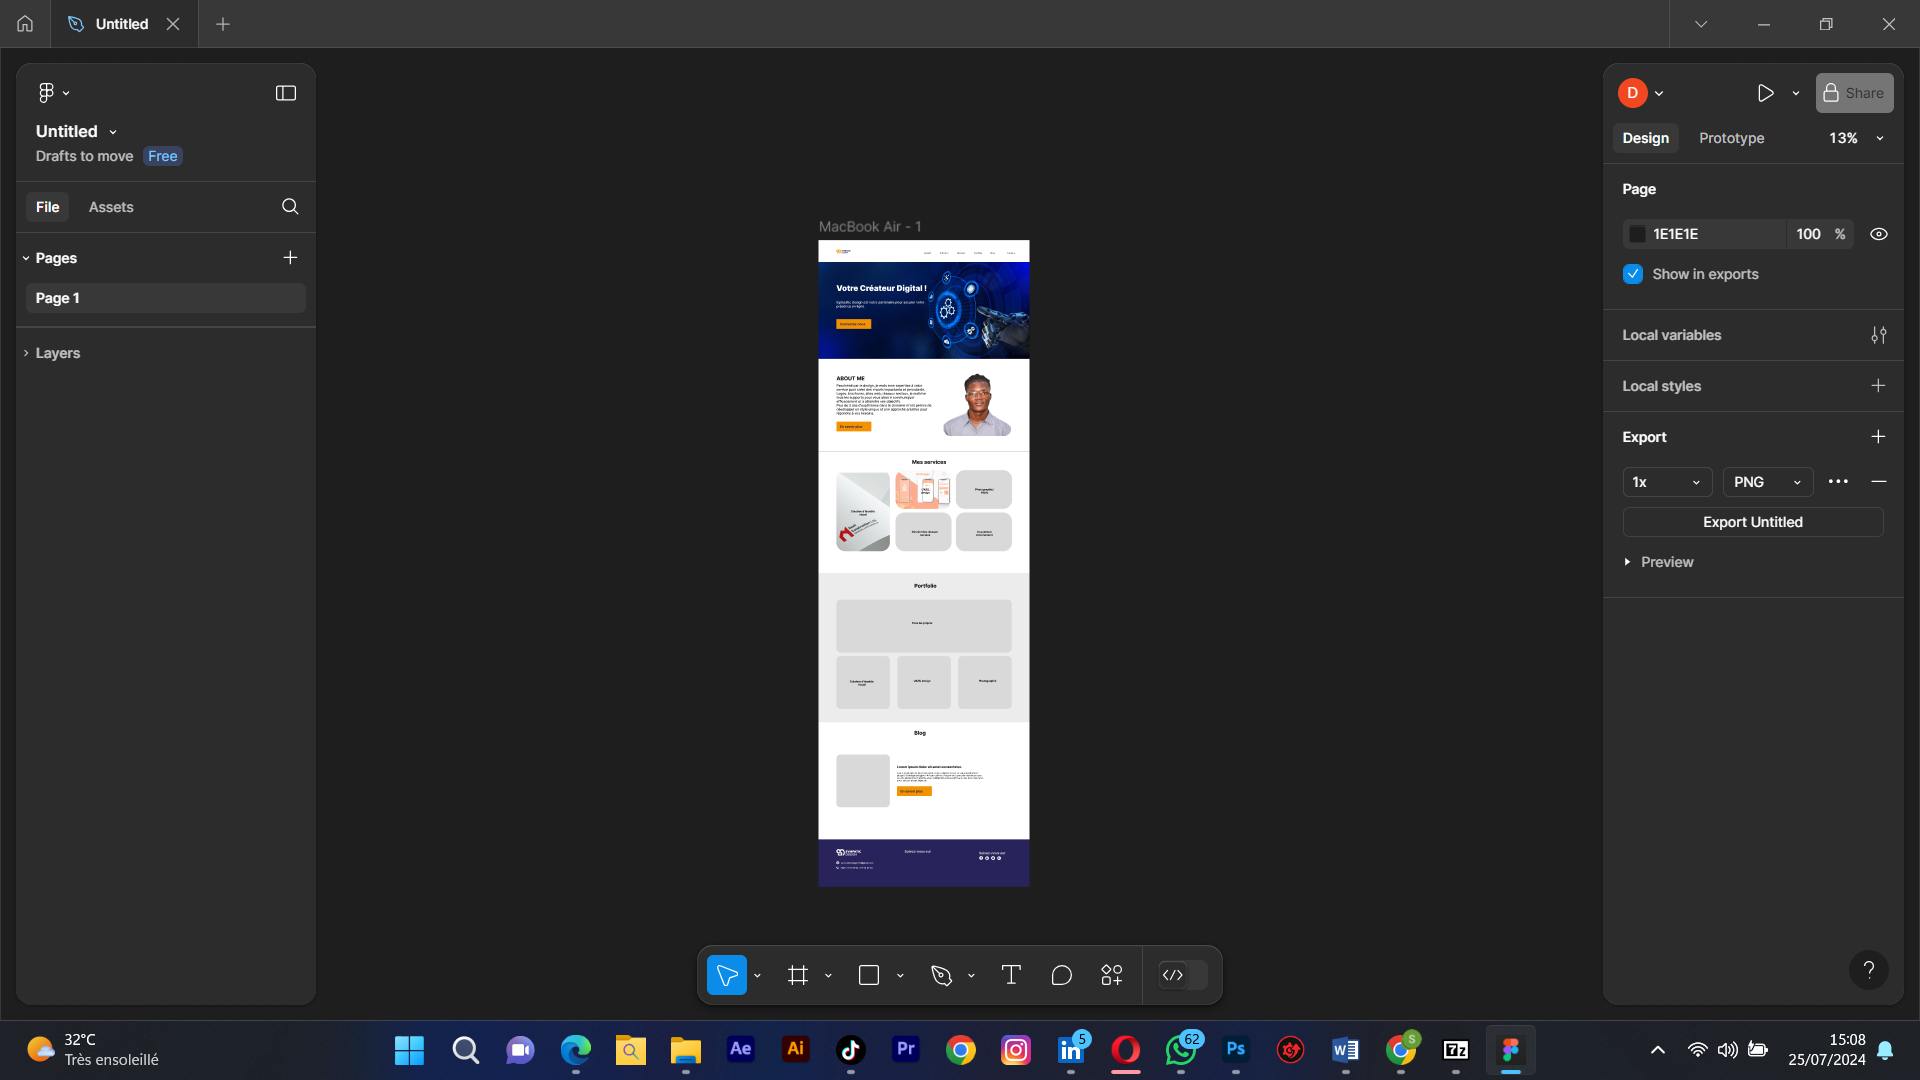Select the Rectangle shape tool

(x=869, y=975)
